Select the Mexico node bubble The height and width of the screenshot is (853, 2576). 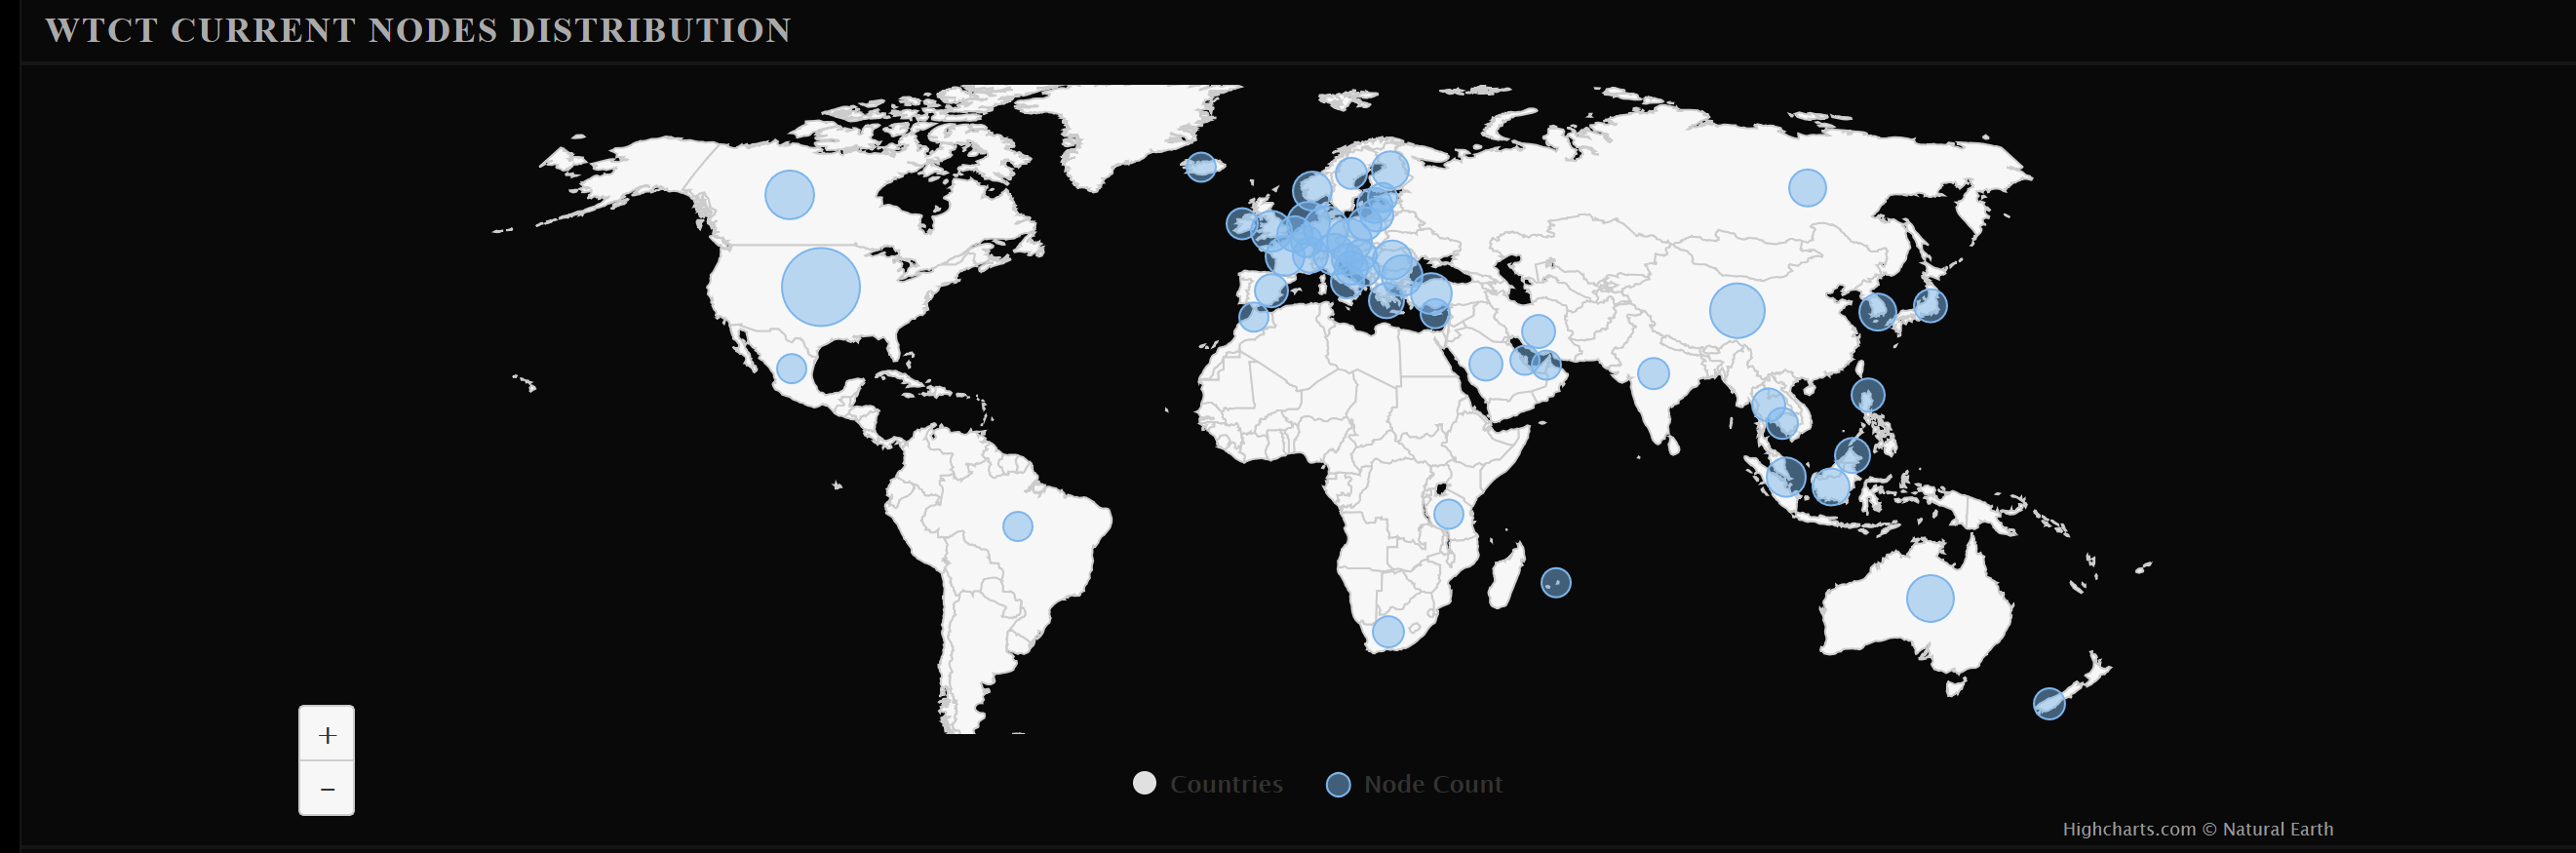792,368
